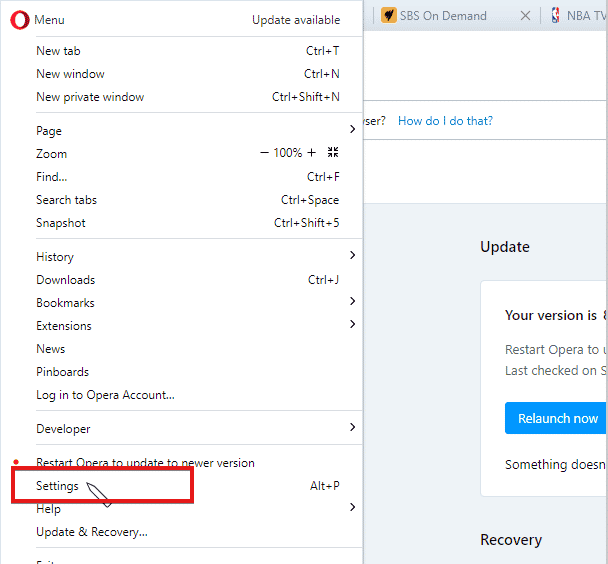Click the fullscreen zoom icon

tap(333, 152)
